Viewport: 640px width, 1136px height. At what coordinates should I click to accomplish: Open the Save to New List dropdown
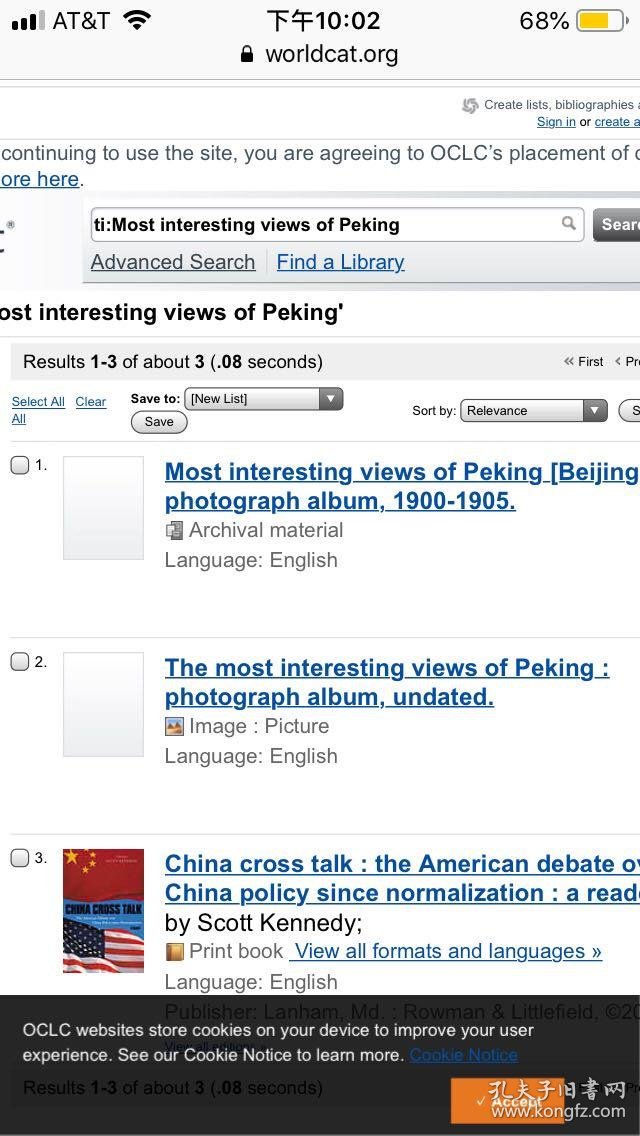(264, 399)
